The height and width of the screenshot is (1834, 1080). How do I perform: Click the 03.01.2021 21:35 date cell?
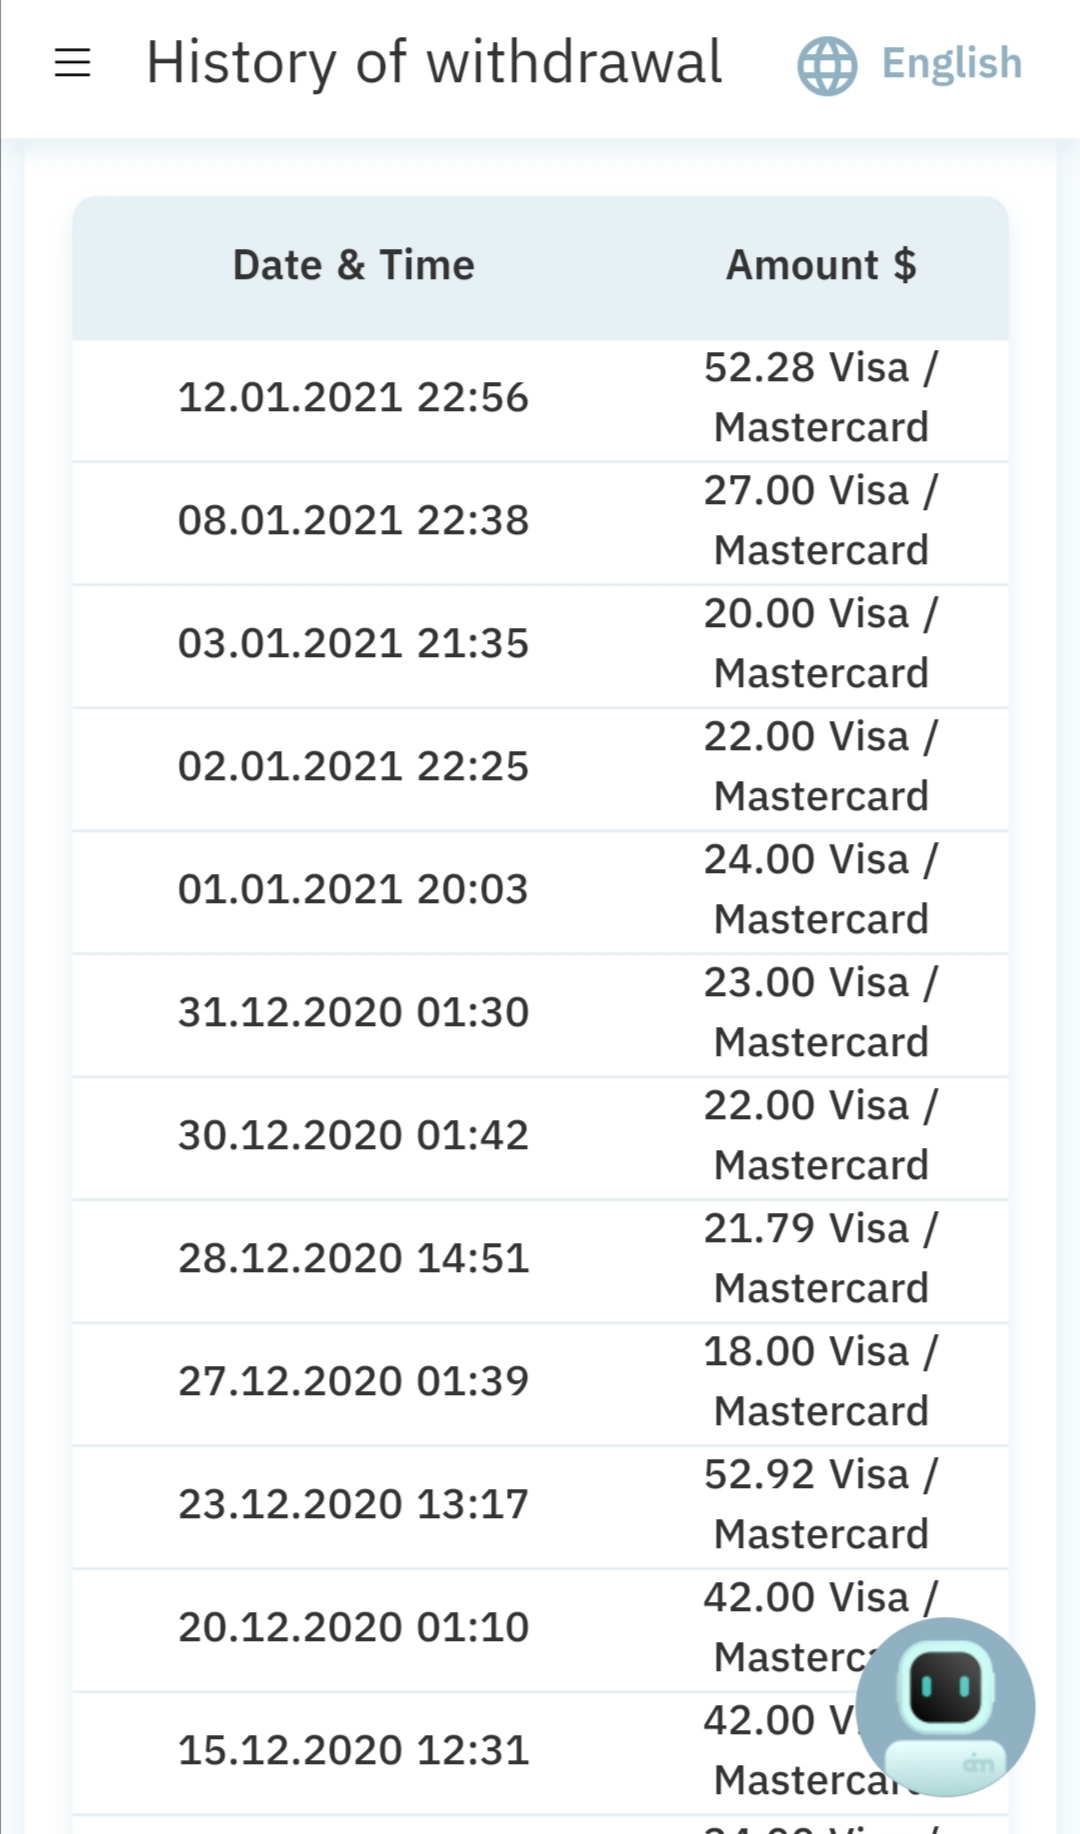tap(353, 644)
